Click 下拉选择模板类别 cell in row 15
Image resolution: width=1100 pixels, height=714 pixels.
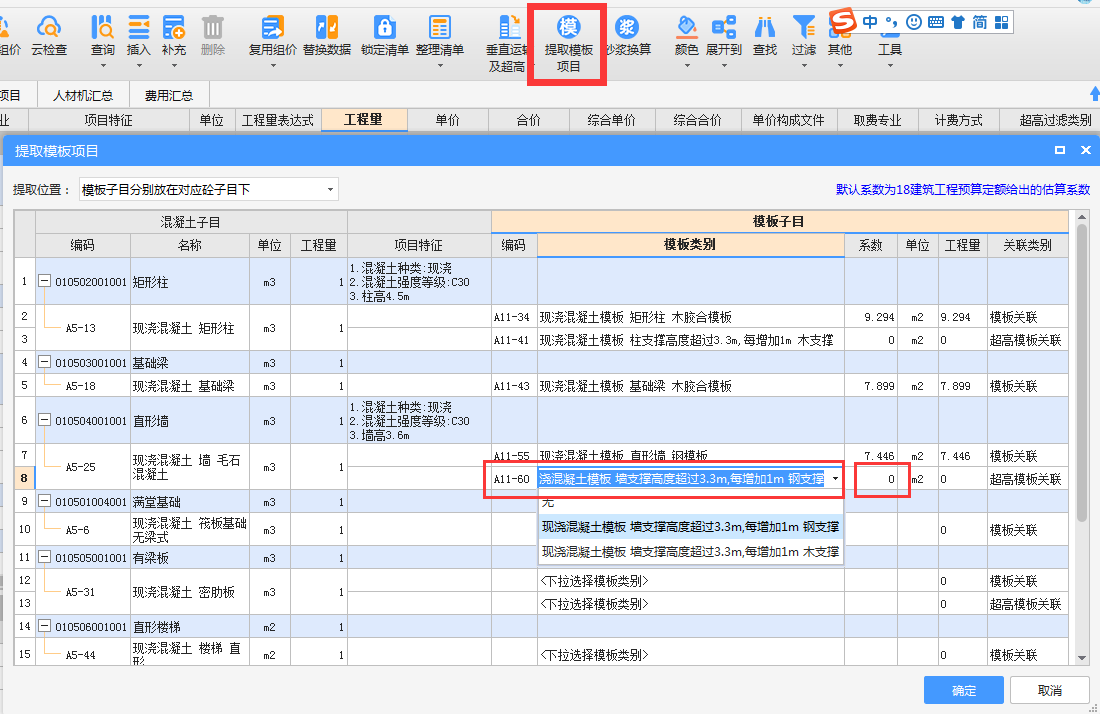pyautogui.click(x=690, y=654)
